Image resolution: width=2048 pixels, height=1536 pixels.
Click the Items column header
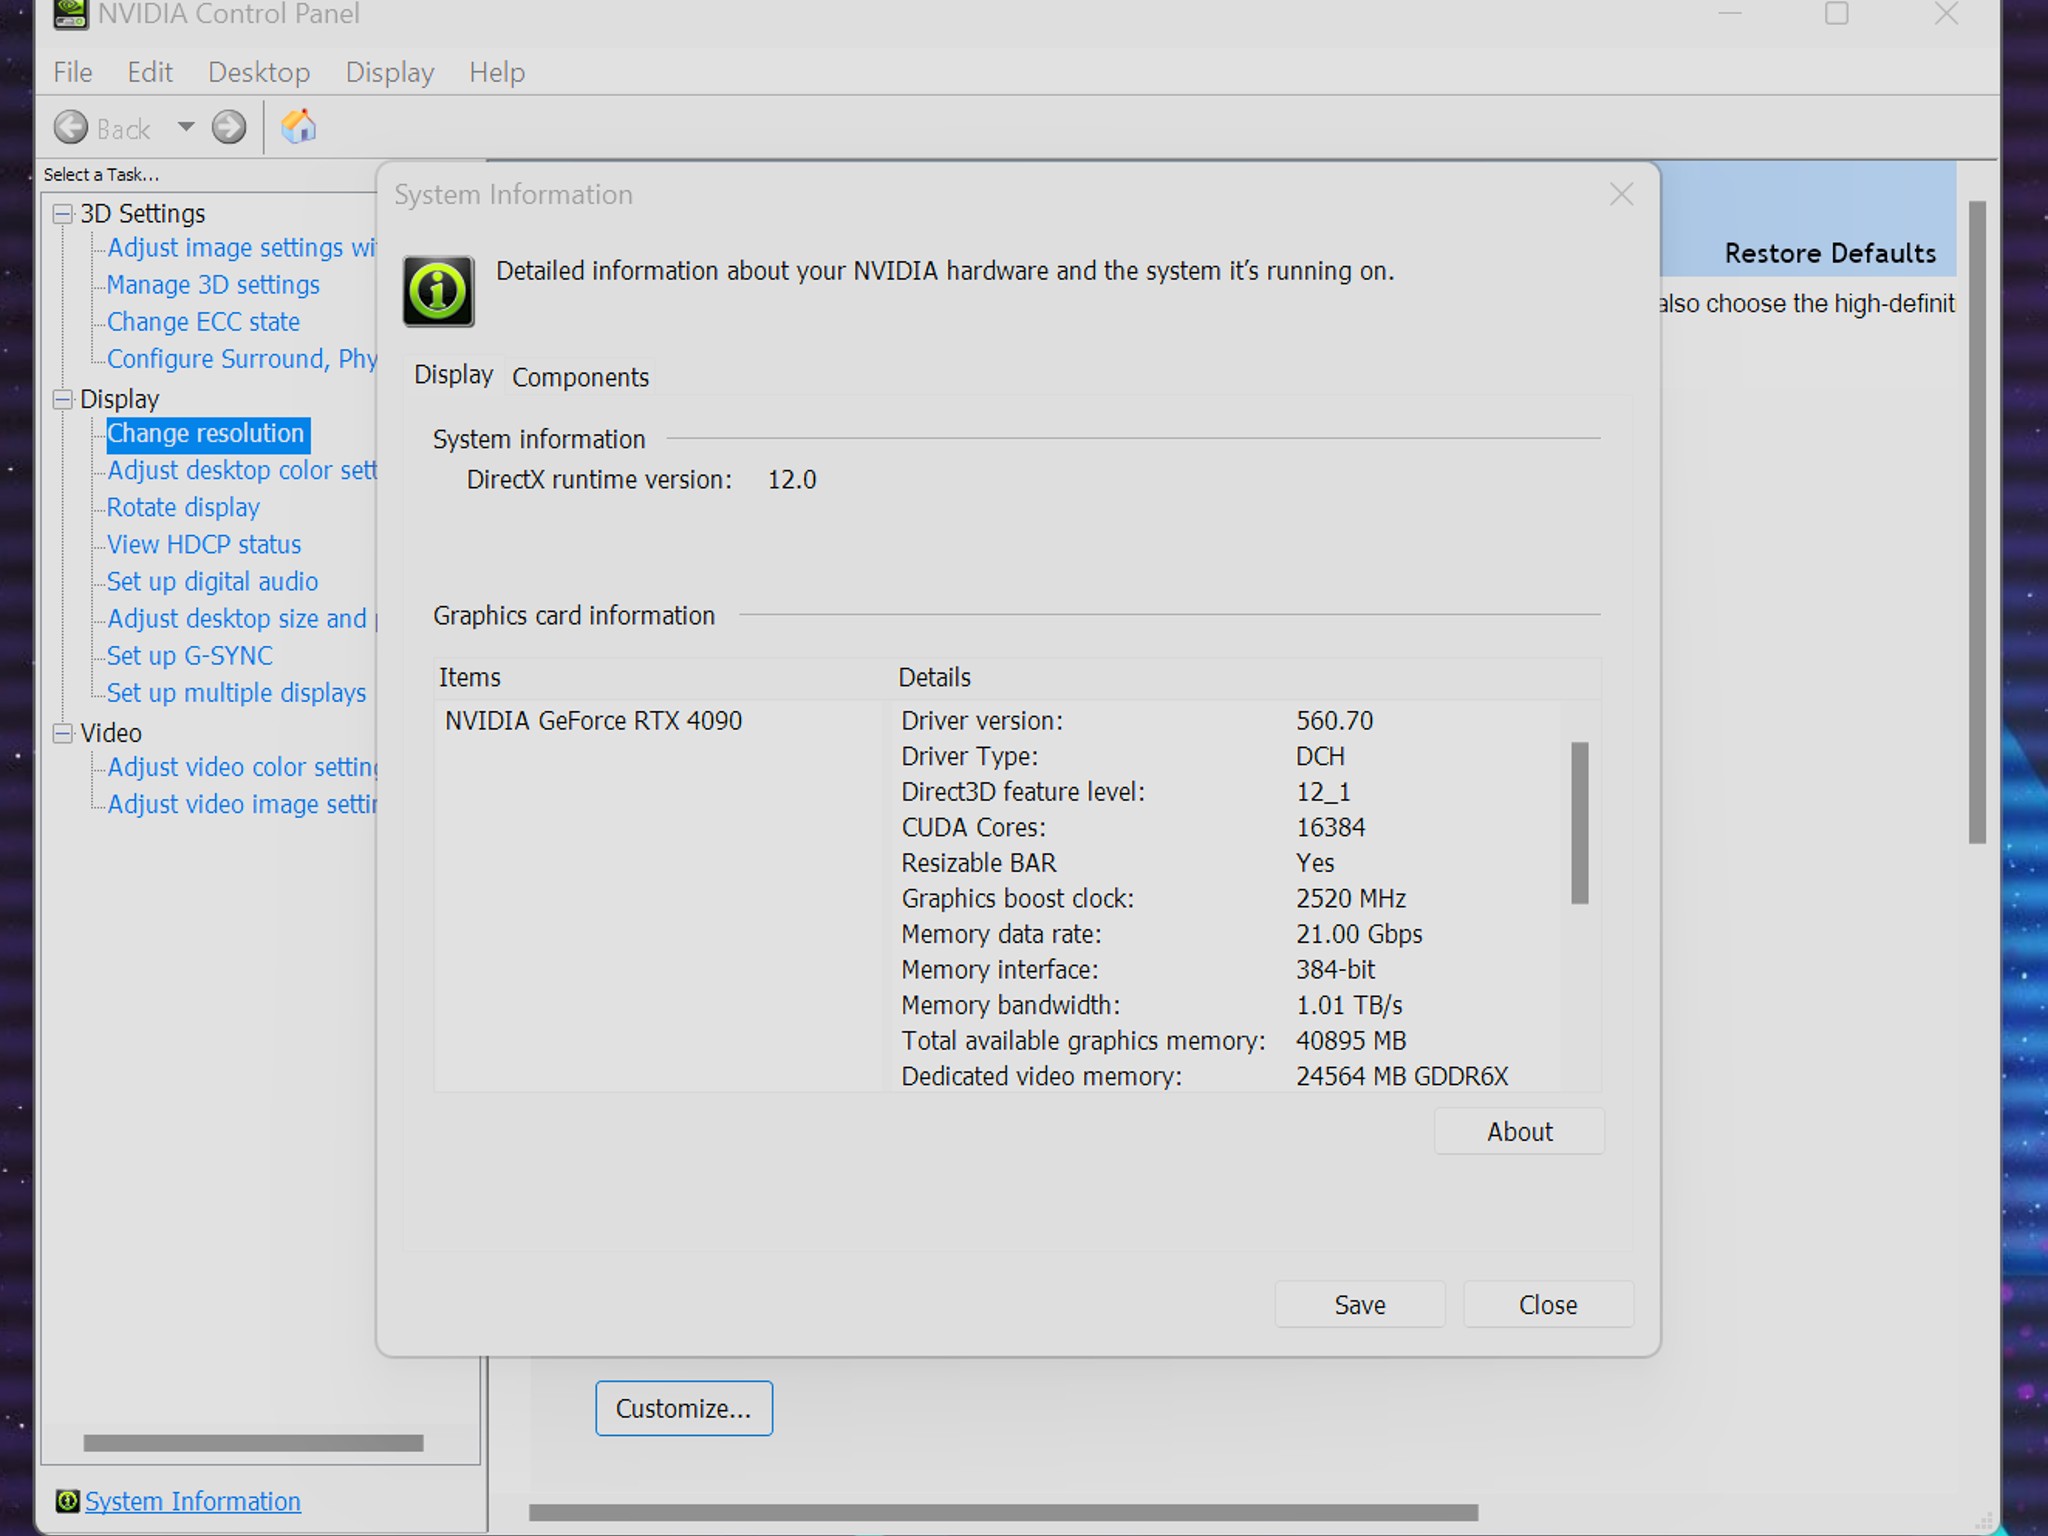(x=469, y=677)
